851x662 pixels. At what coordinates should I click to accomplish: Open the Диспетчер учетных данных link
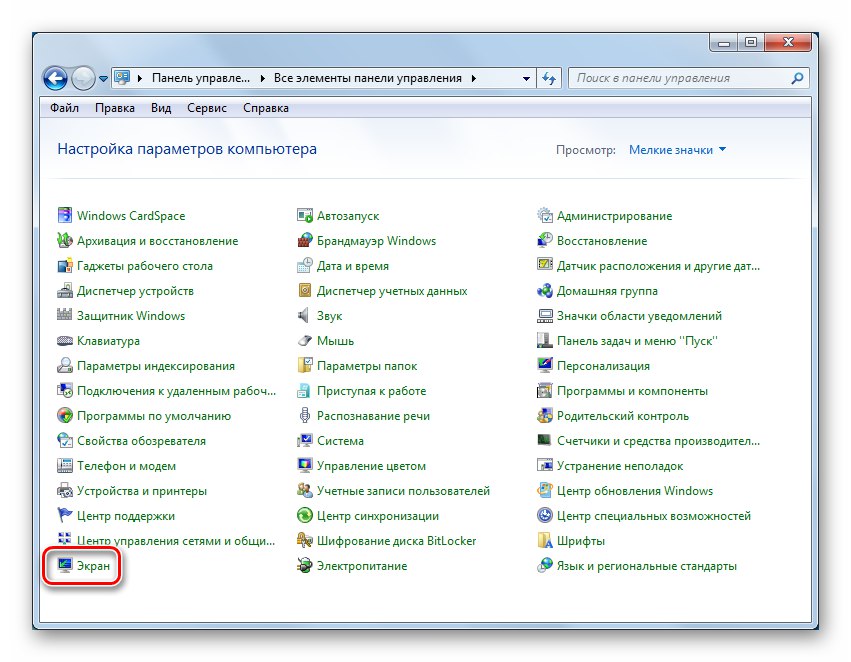tap(392, 291)
